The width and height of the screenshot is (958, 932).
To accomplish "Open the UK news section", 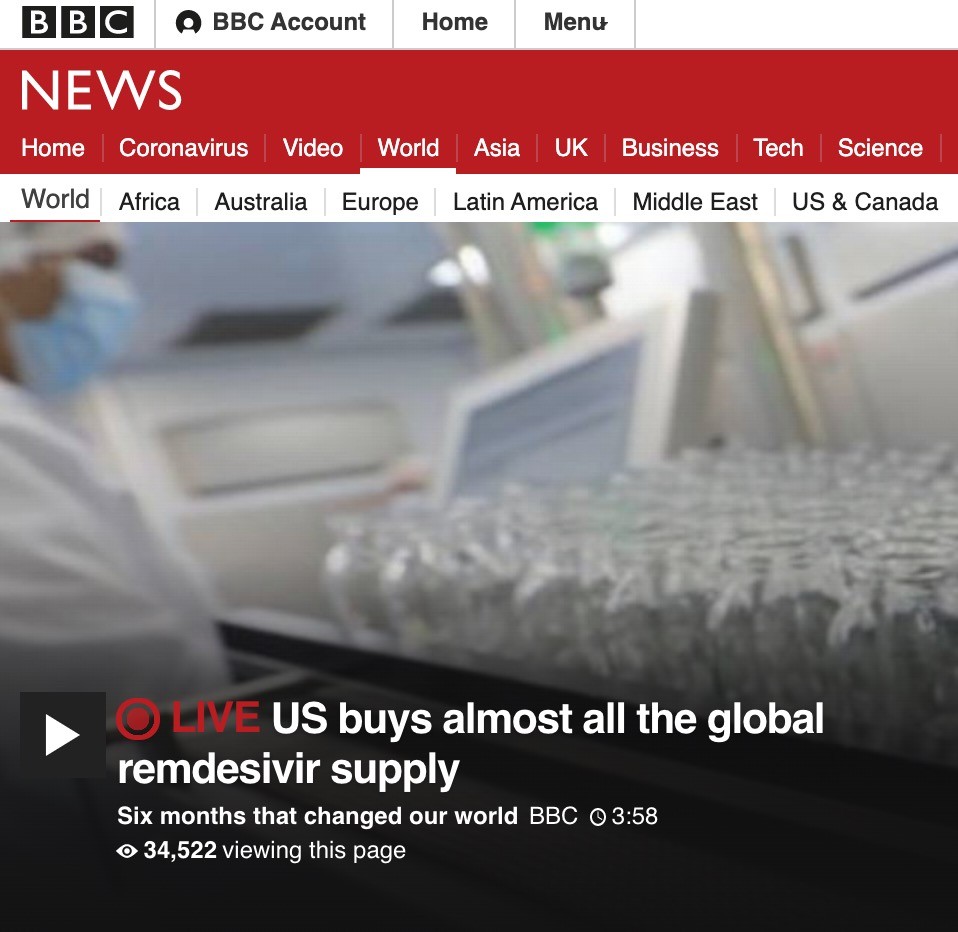I will pyautogui.click(x=571, y=148).
